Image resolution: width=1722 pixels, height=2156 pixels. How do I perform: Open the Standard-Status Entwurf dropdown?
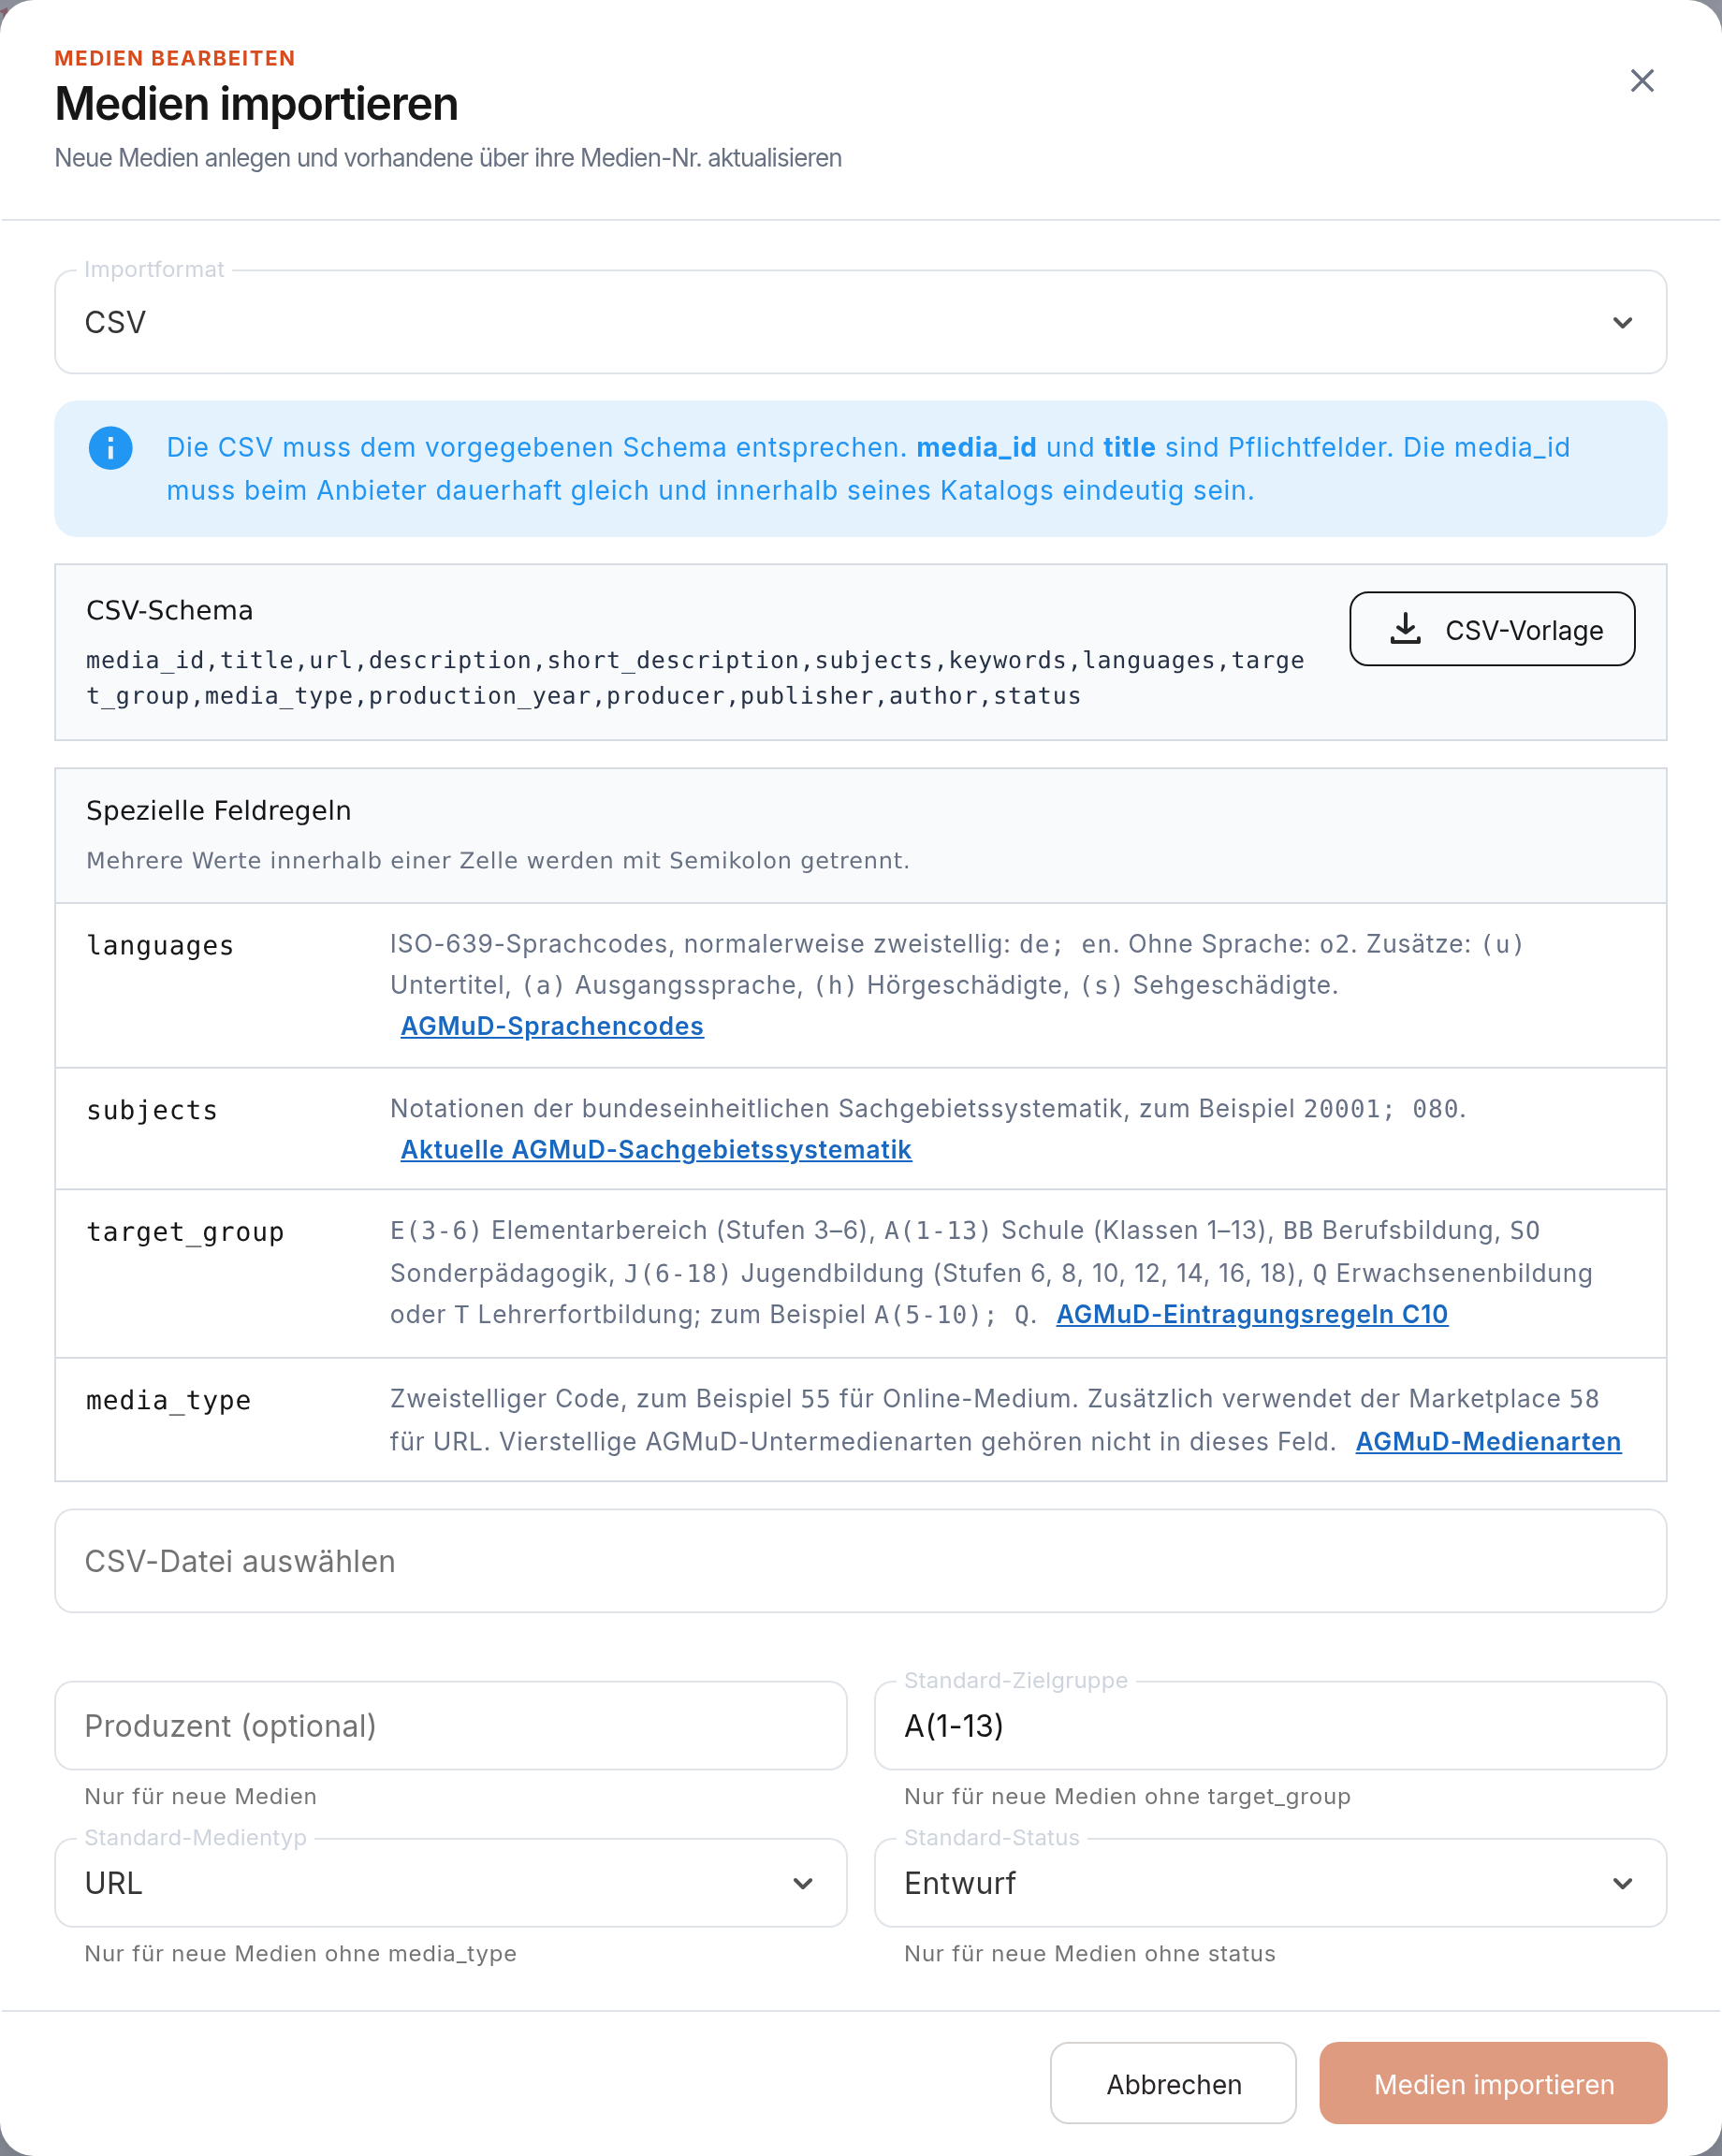1270,1883
